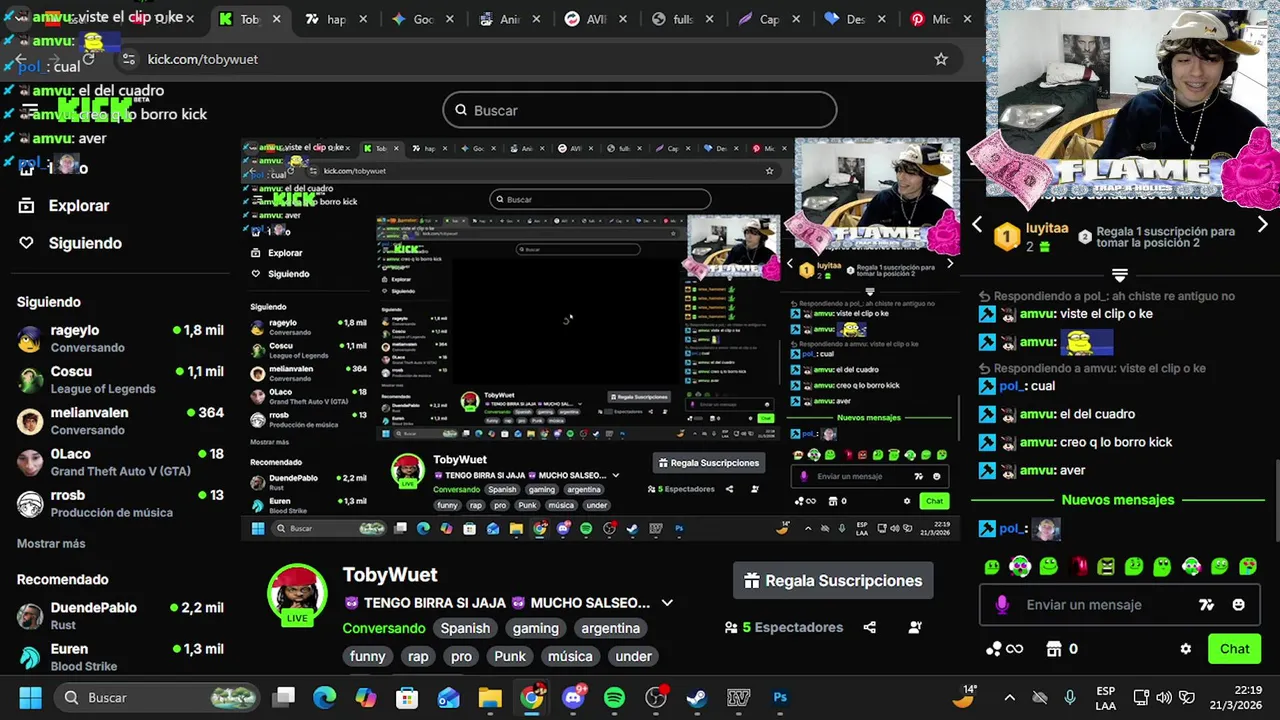Jump to Nuevos mensajes in chat
Viewport: 1280px width, 720px height.
1118,500
